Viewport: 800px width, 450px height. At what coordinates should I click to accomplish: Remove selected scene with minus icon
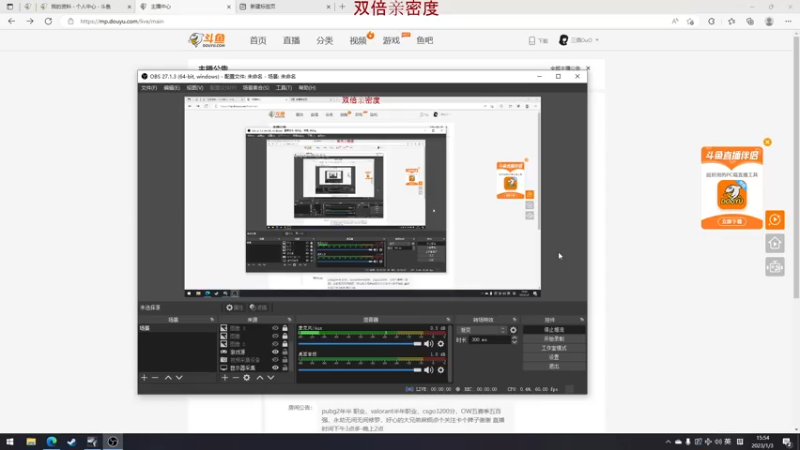tap(155, 378)
